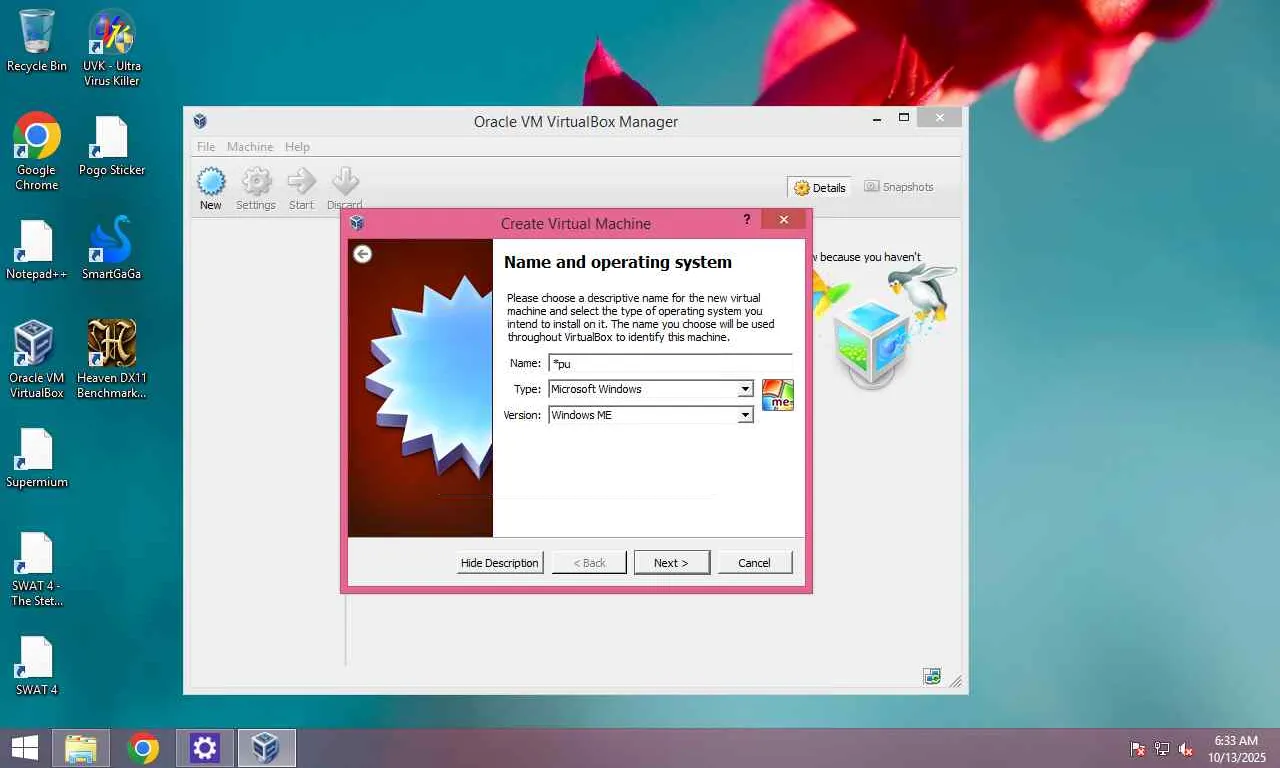Click the Name field containing "*pu"
Image resolution: width=1280 pixels, height=768 pixels.
[670, 363]
